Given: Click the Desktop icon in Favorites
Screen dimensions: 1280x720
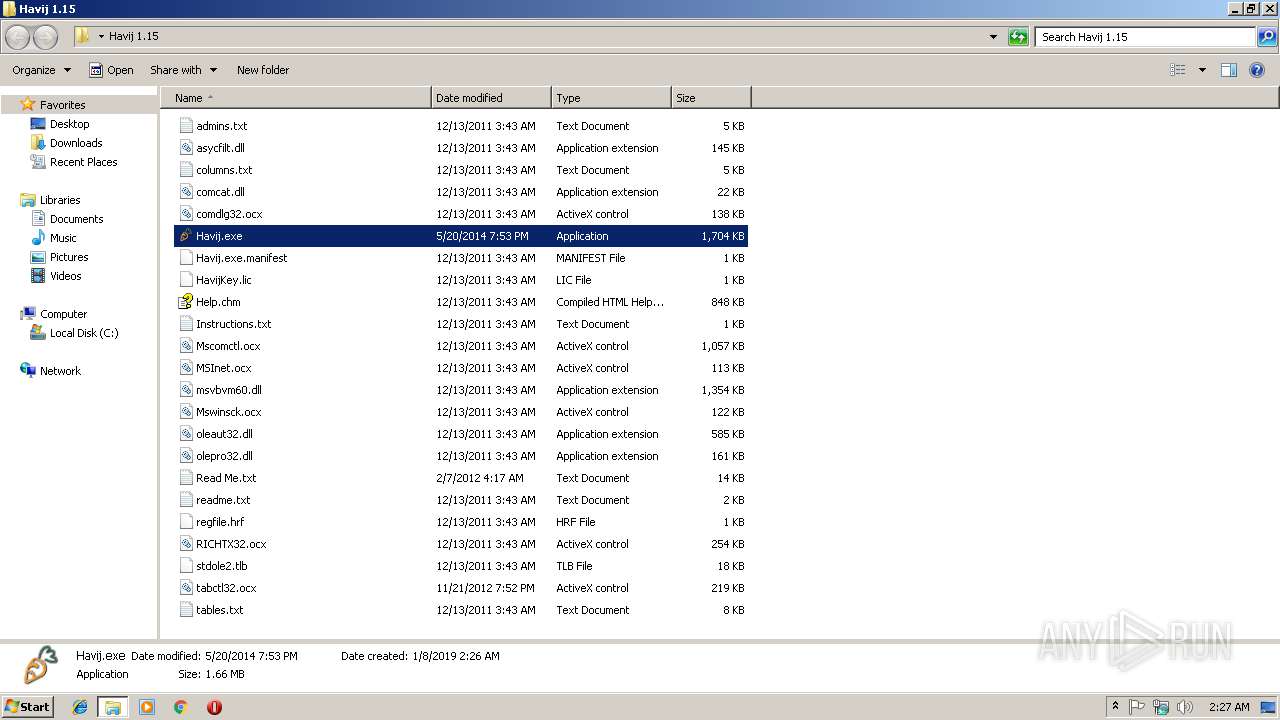Looking at the screenshot, I should [38, 124].
